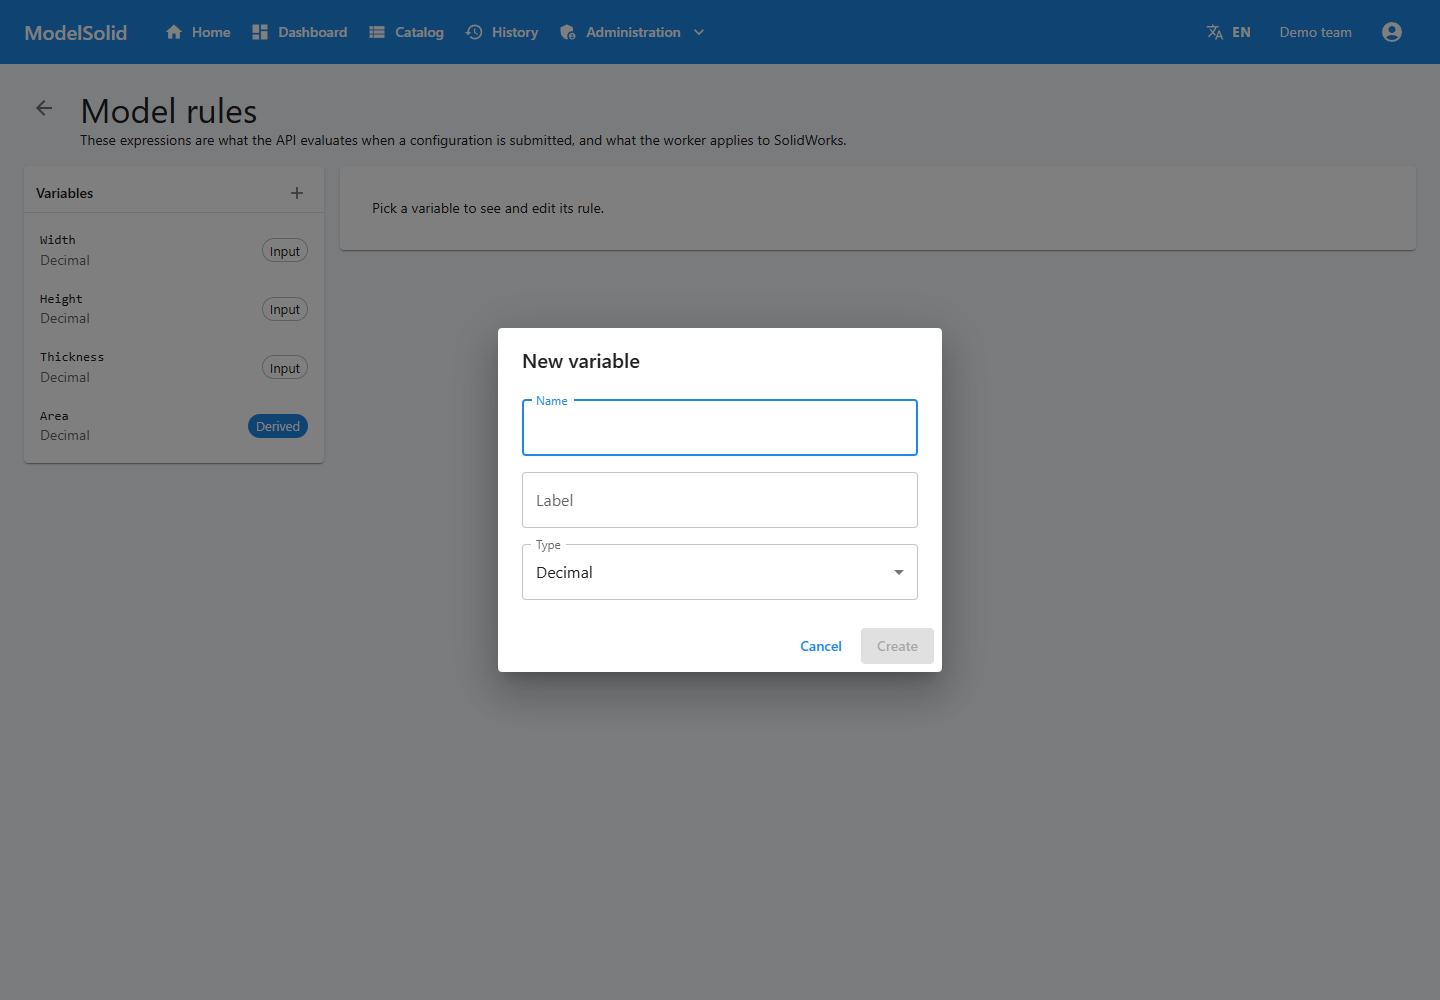Click the Model rules page heading
The image size is (1440, 1000).
pos(169,111)
